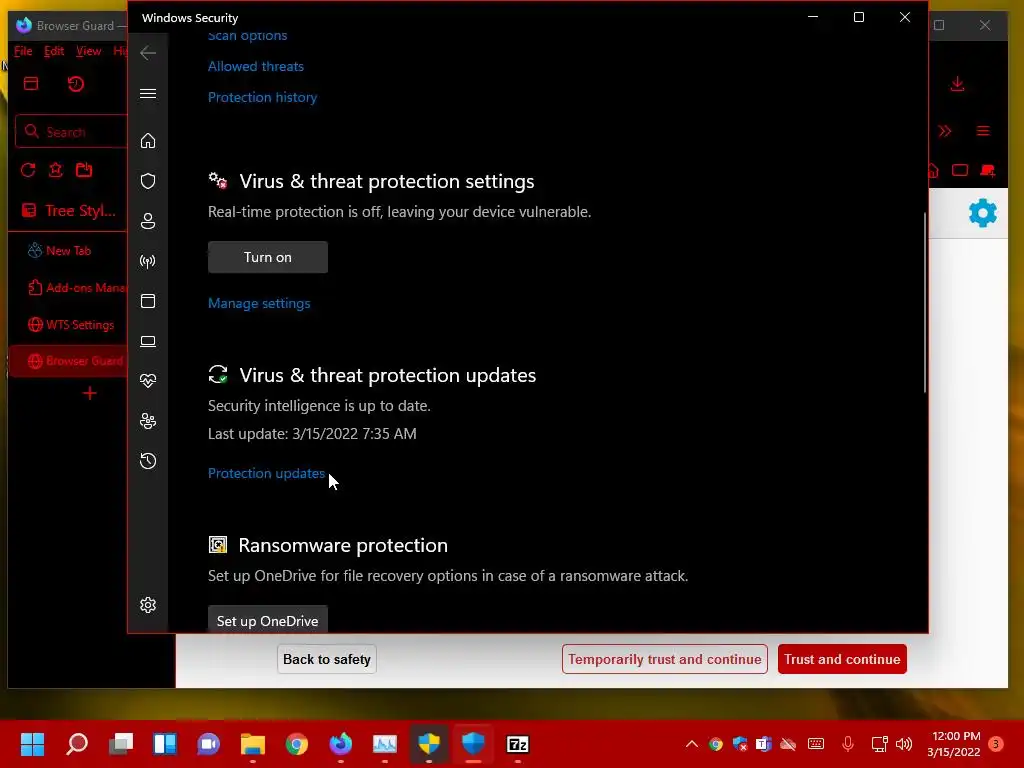Click Back to safety in Browser Guard

coord(327,659)
